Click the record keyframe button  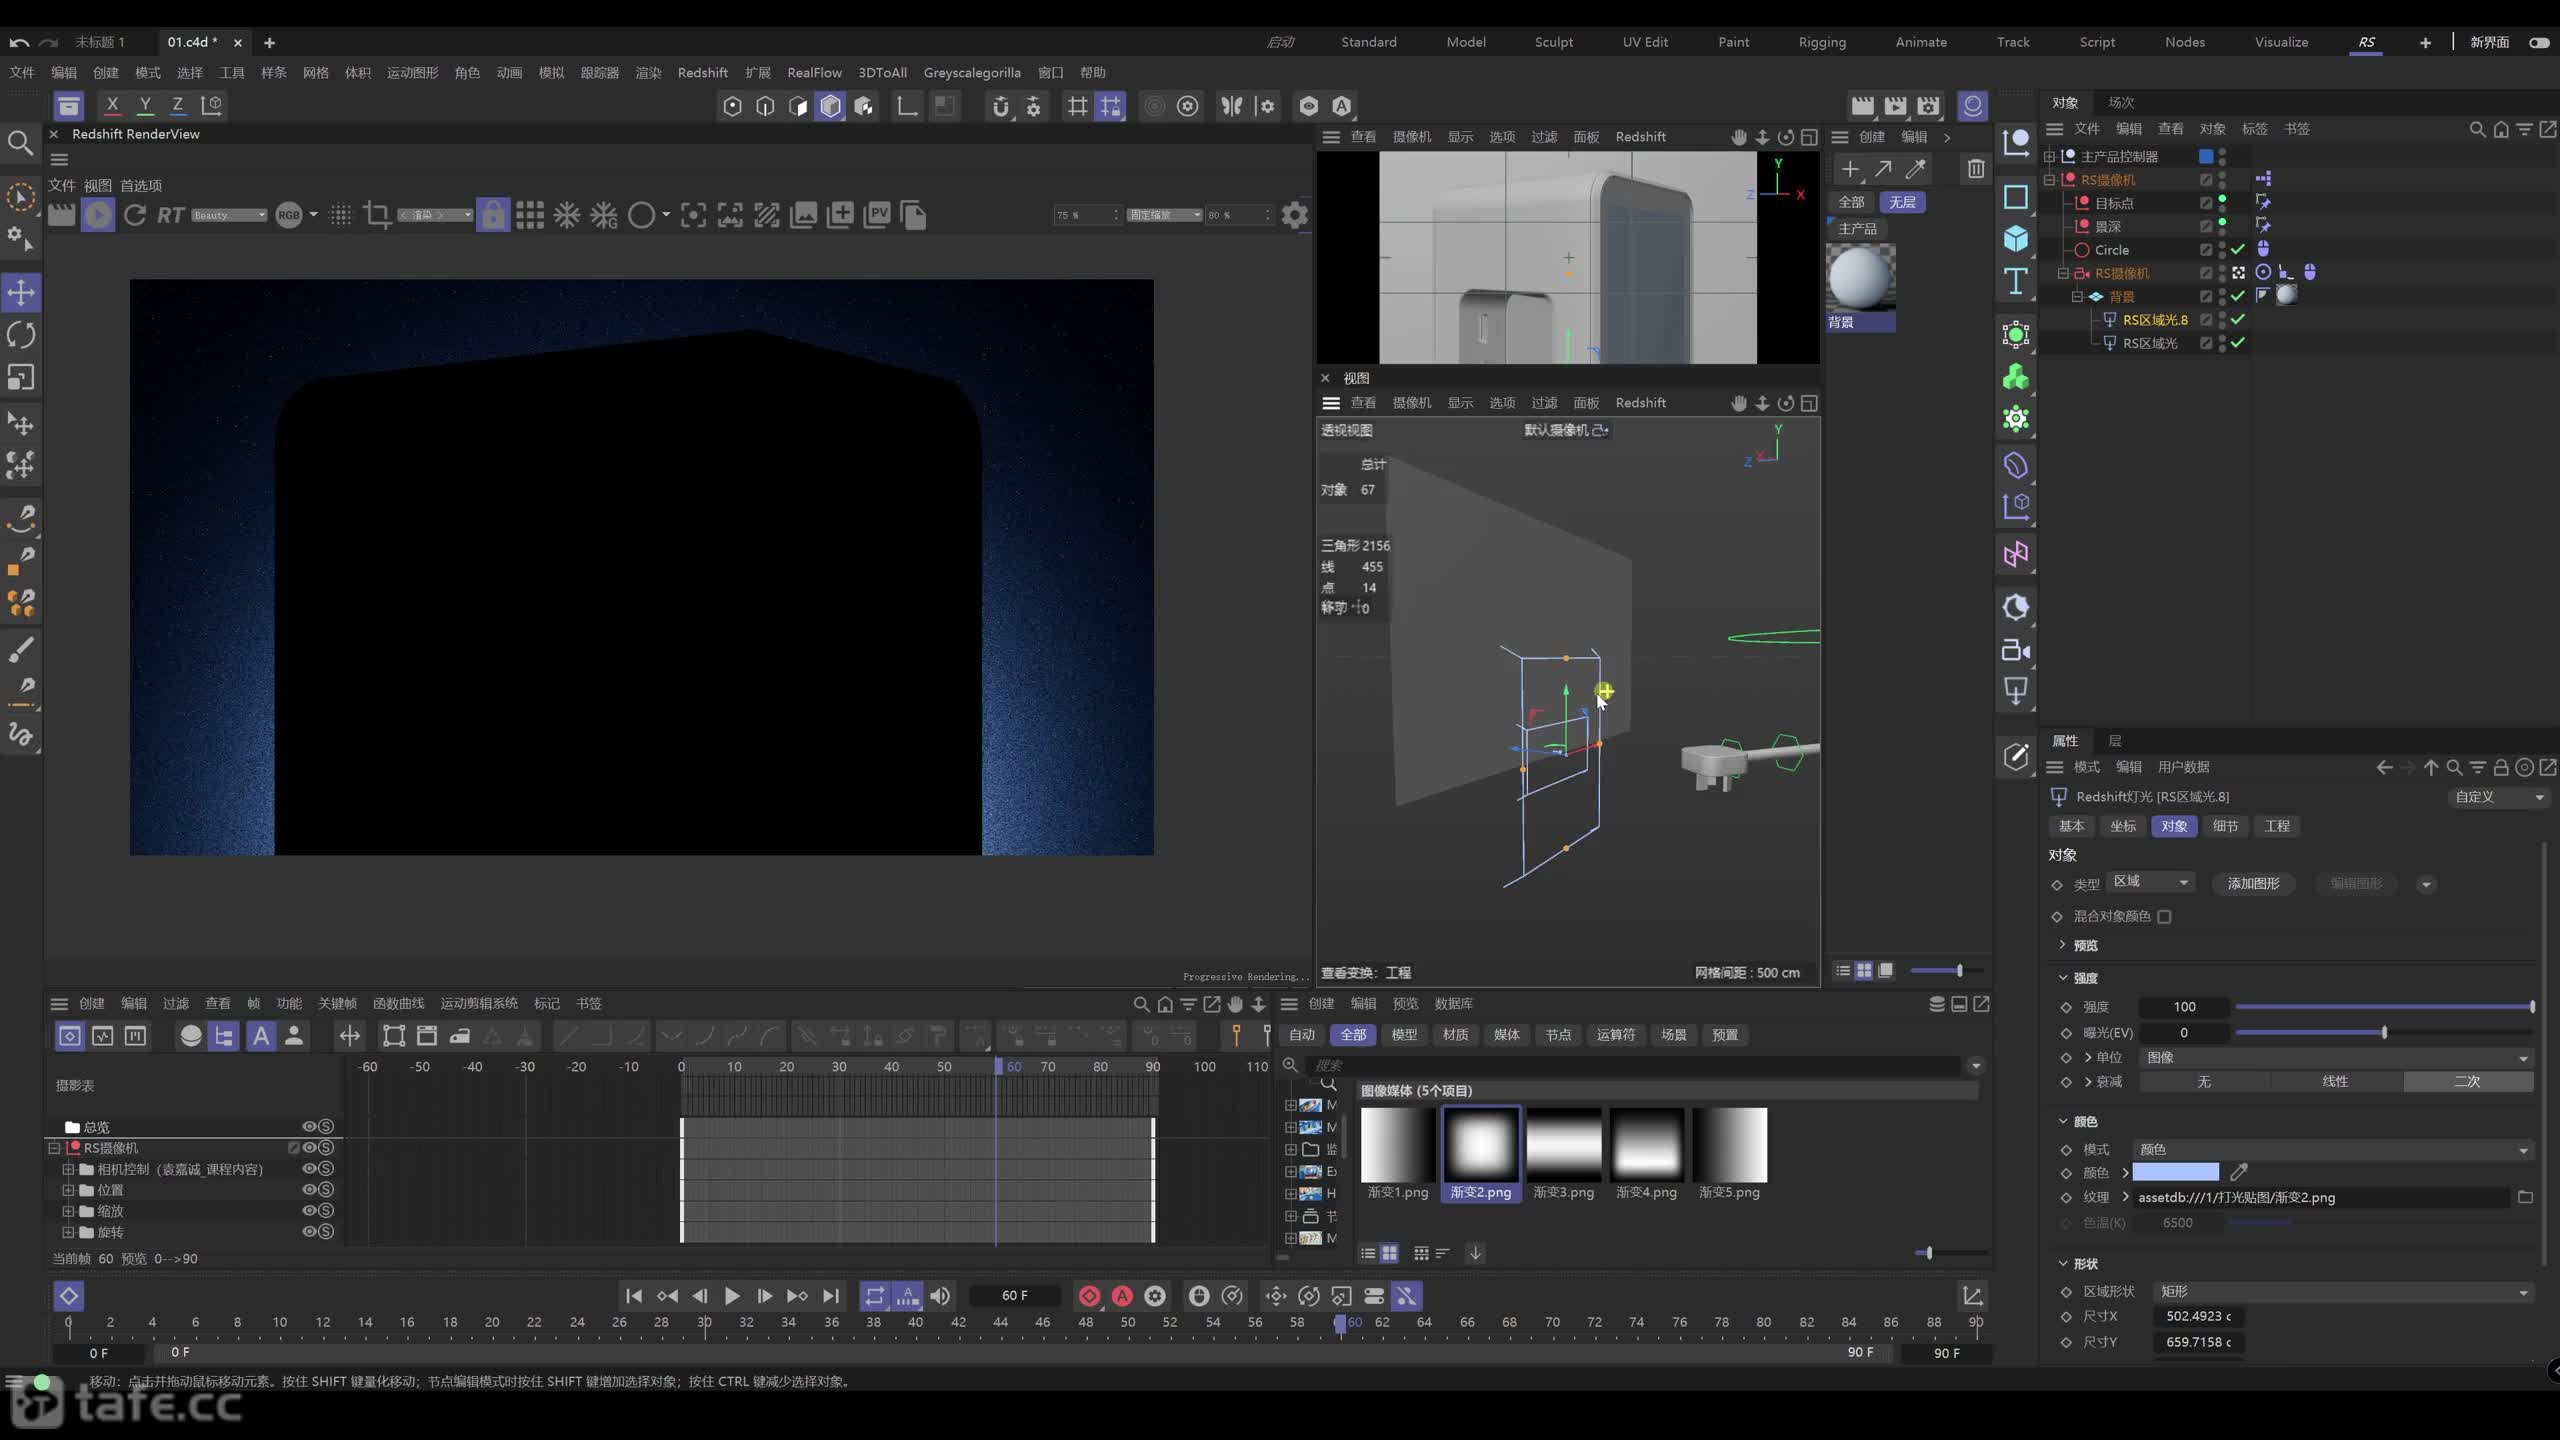(x=1089, y=1296)
